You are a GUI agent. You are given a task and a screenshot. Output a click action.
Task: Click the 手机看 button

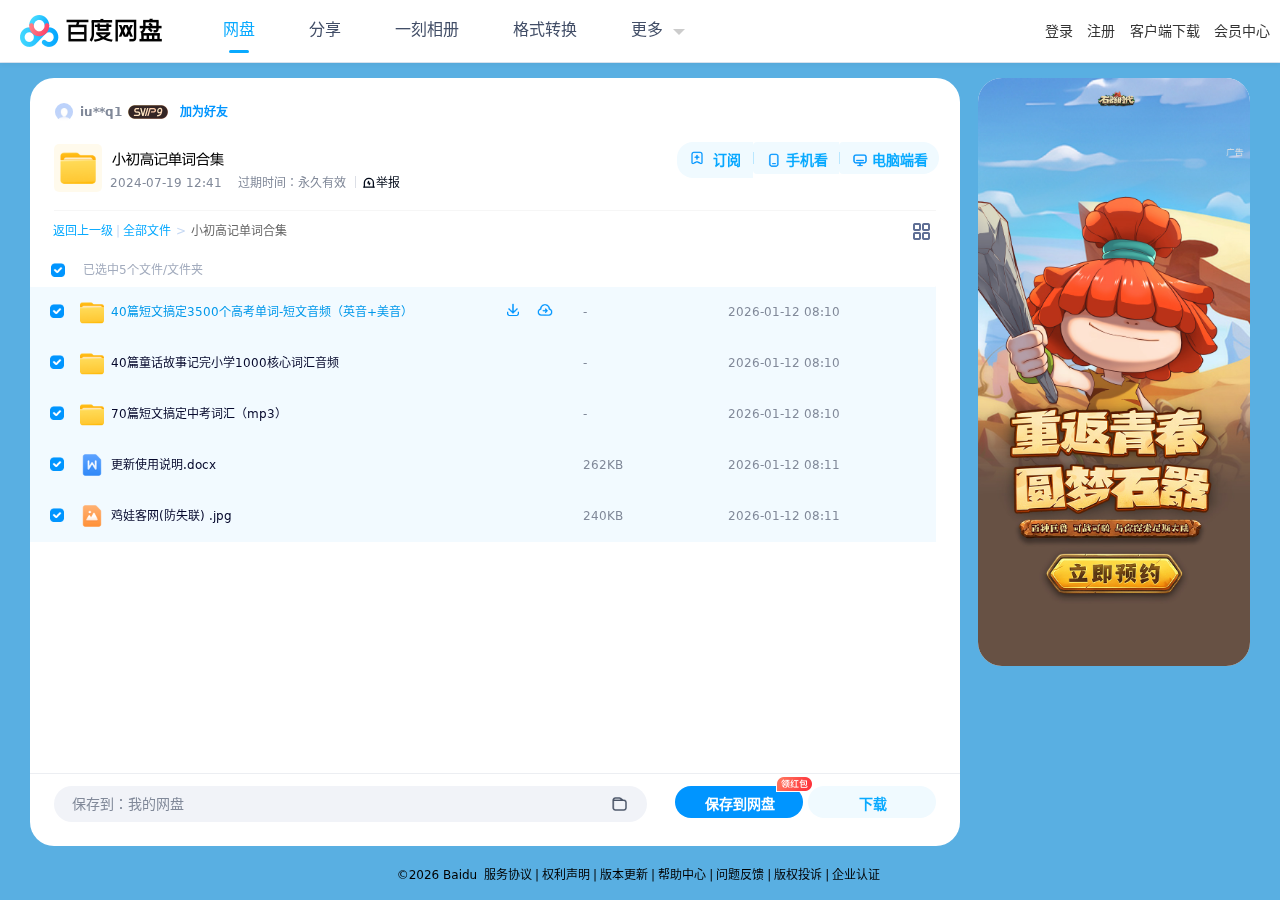pos(797,160)
